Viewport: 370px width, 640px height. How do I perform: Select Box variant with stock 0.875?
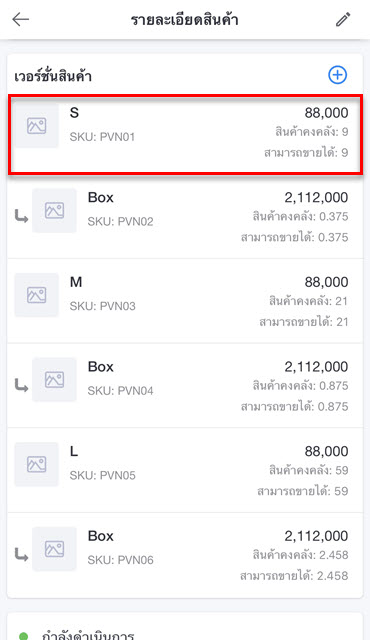(x=185, y=386)
